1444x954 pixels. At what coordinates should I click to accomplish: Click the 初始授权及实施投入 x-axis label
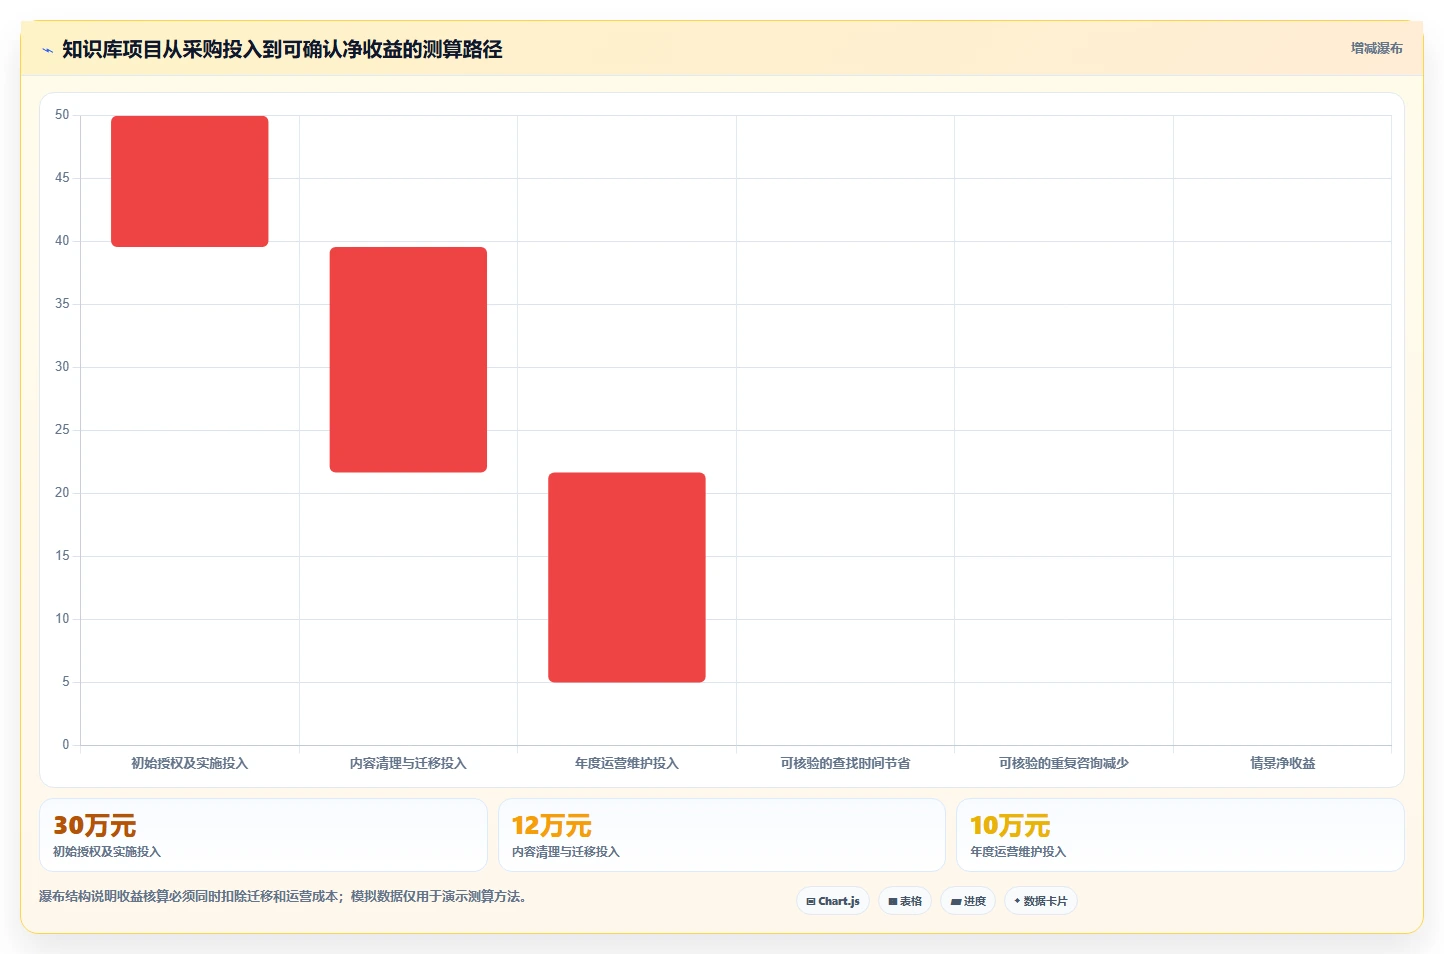(190, 763)
